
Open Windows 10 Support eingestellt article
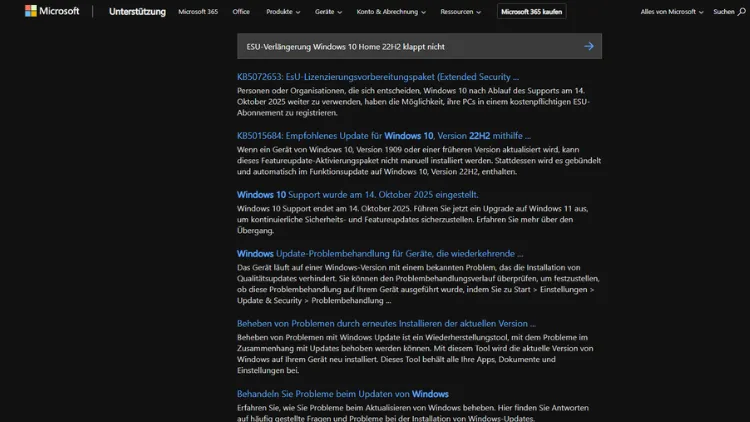pyautogui.click(x=357, y=194)
